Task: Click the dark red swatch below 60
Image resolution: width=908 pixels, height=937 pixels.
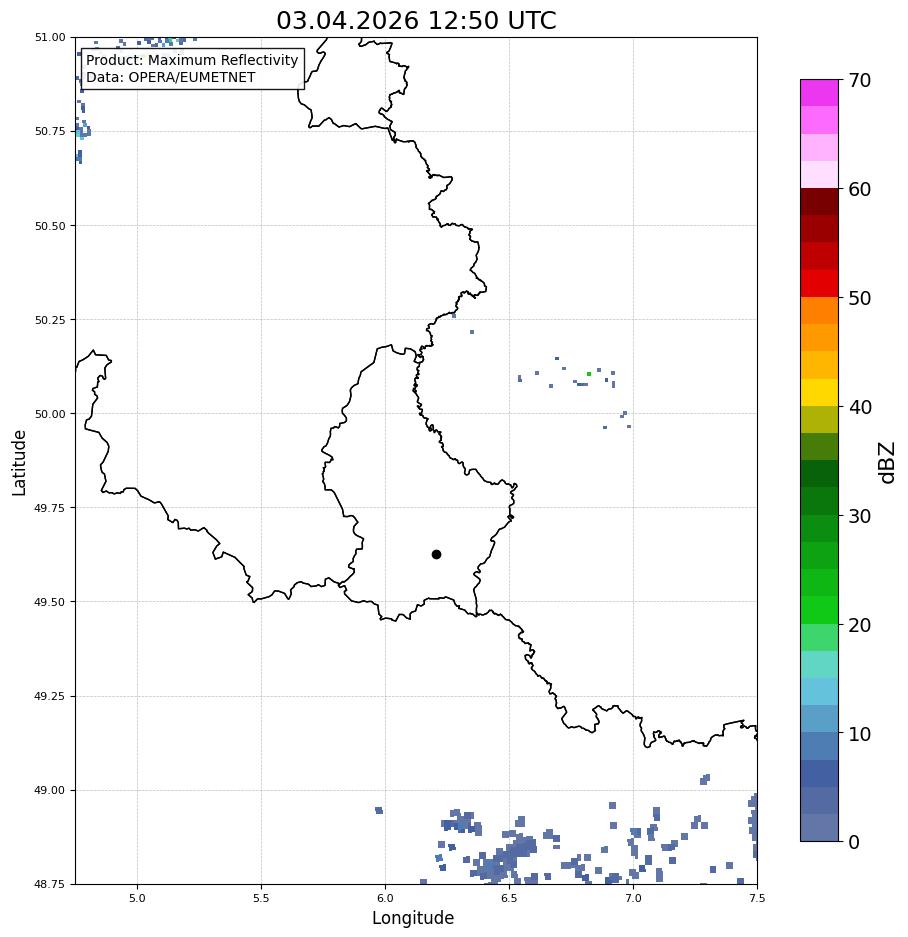Action: 820,202
